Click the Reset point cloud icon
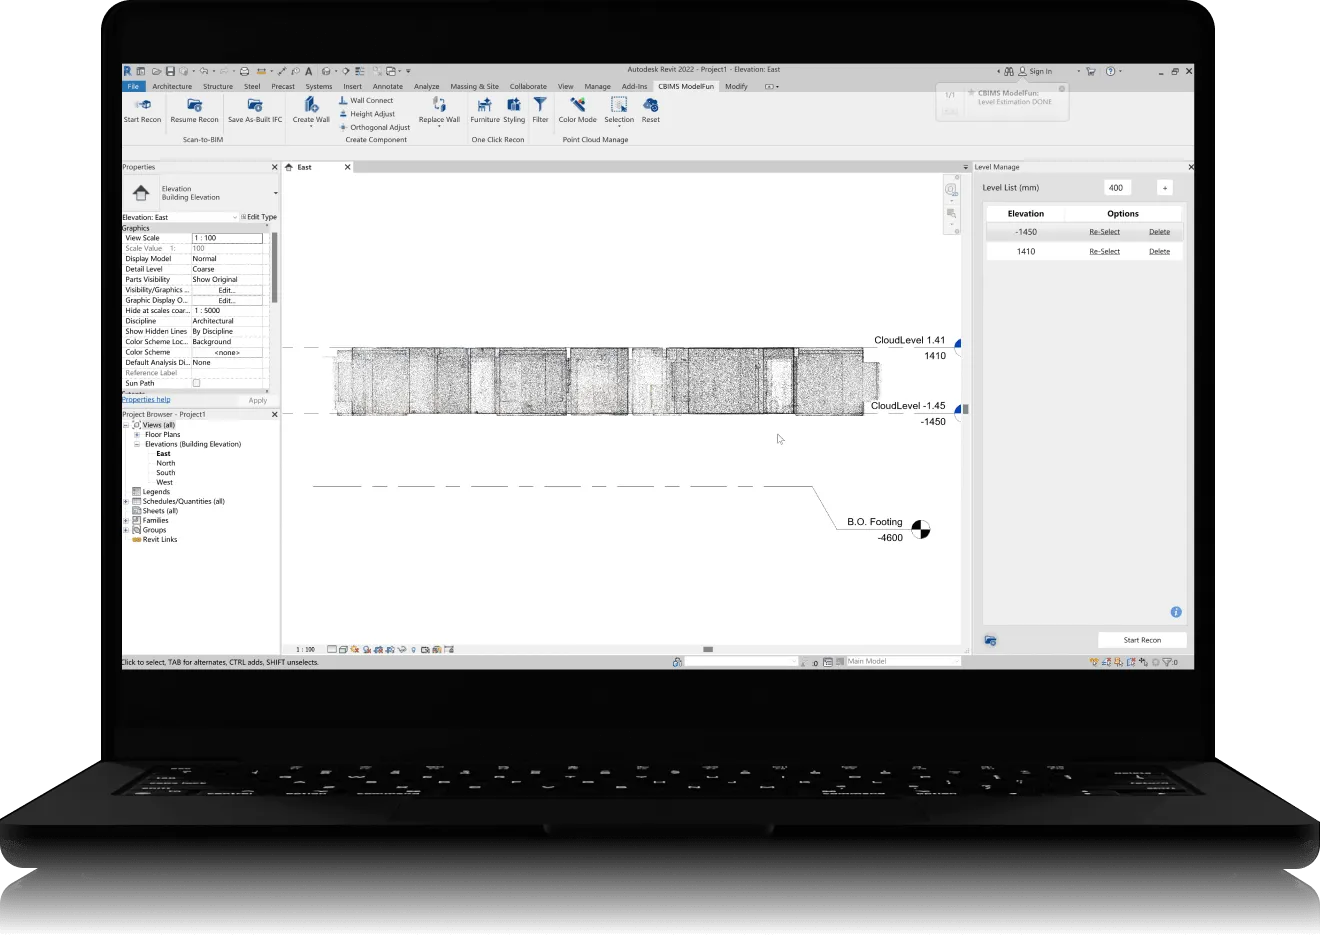The image size is (1320, 936). tap(651, 106)
